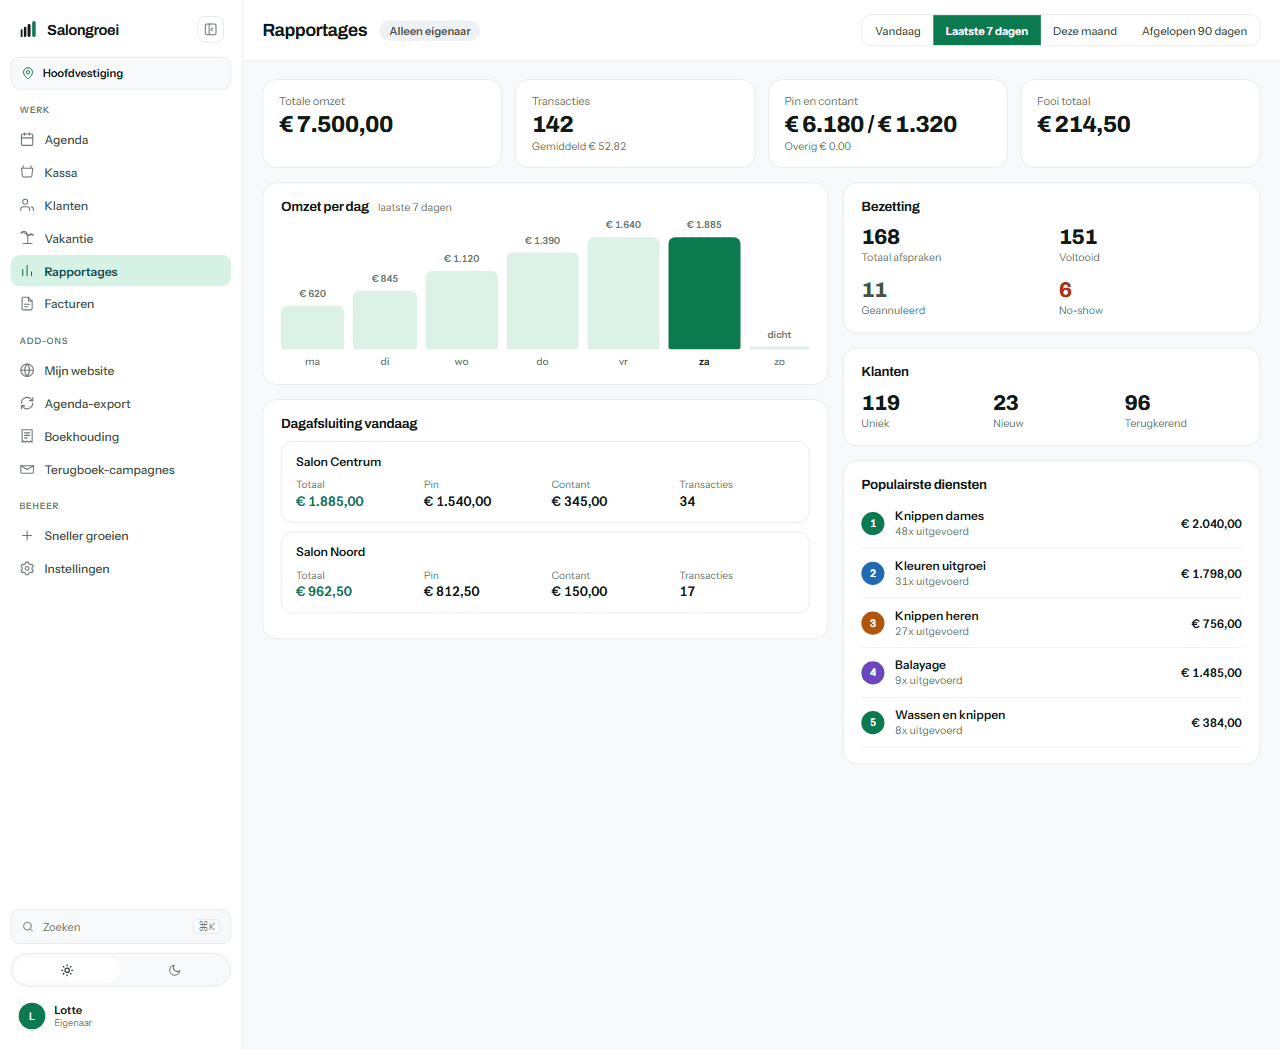
Task: Select the Deze maand period tab
Action: point(1085,31)
